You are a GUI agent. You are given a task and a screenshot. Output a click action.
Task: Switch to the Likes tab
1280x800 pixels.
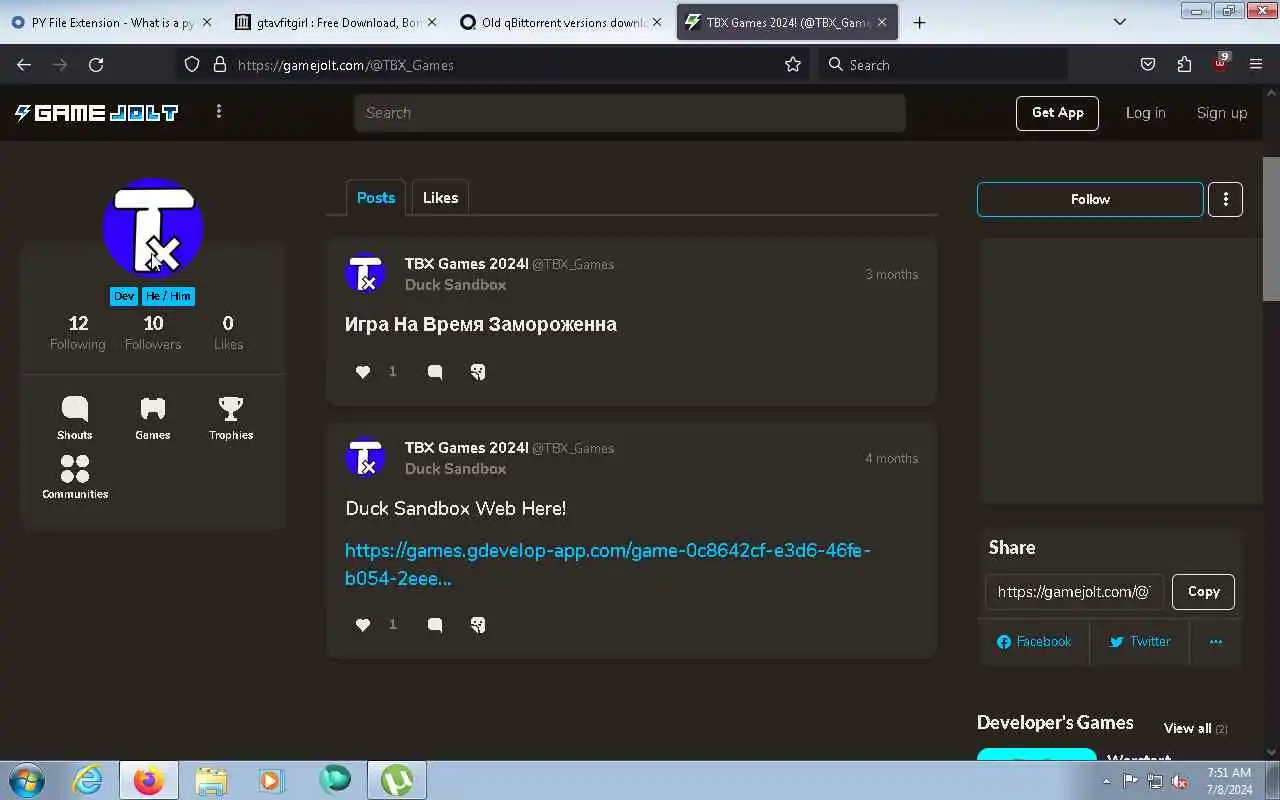[440, 198]
